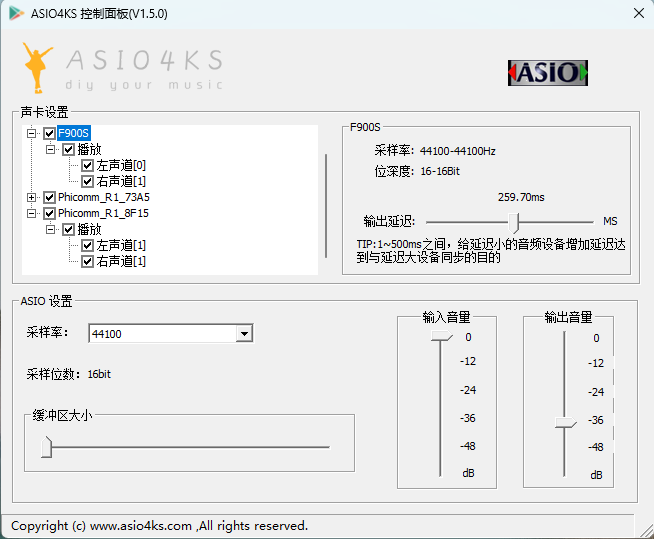Toggle Phicomm_R1_8F15 device checkbox
Screen dimensions: 654x539
point(50,214)
